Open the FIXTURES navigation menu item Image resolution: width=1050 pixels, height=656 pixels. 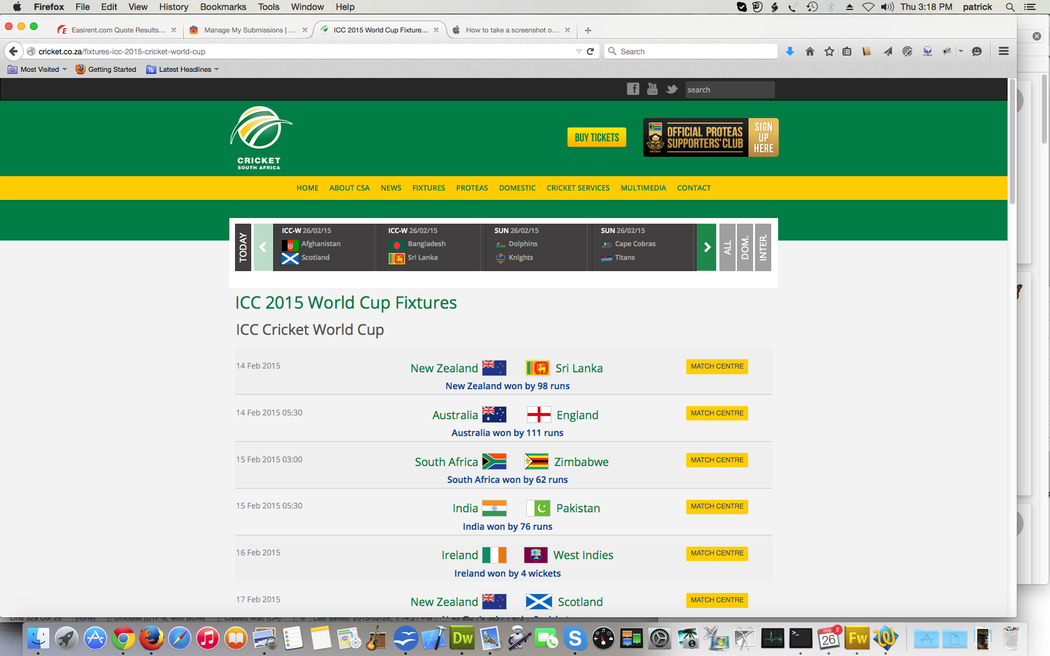click(429, 188)
